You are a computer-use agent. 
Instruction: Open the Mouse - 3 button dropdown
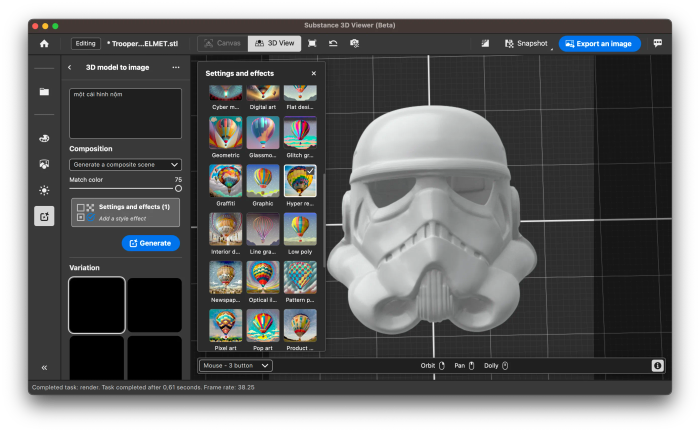236,366
